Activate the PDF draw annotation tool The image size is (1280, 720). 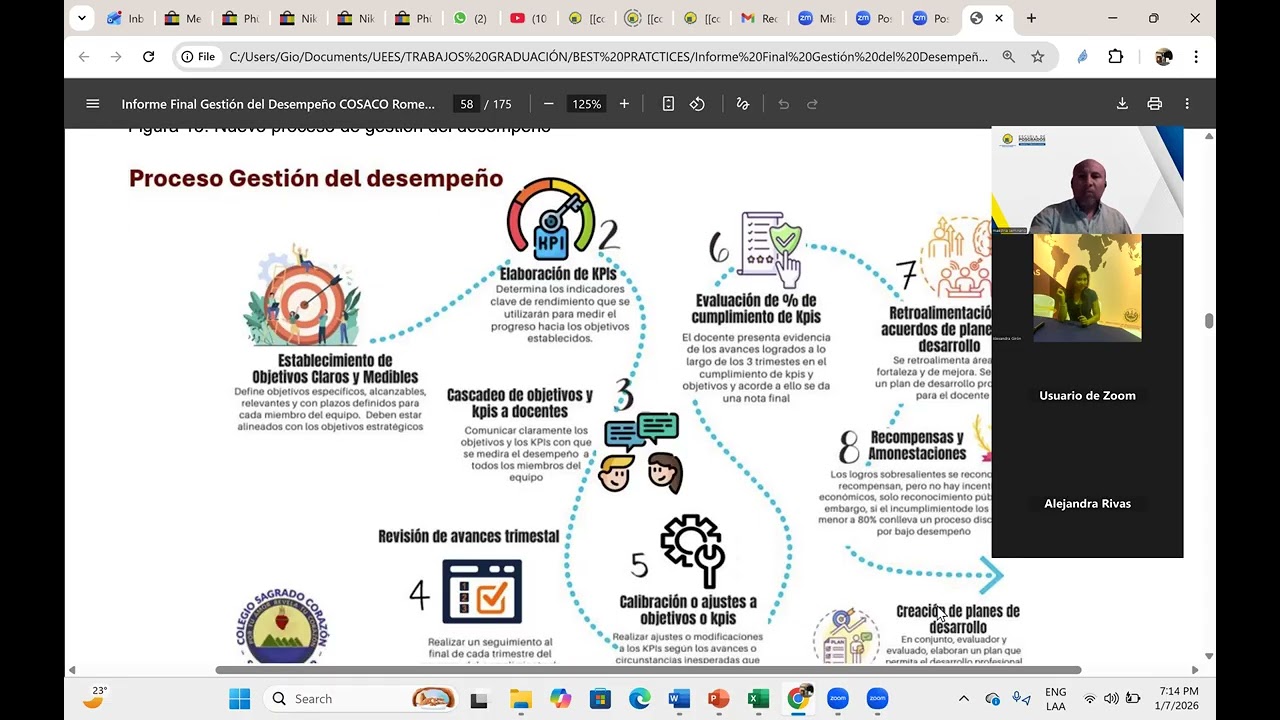tap(742, 104)
